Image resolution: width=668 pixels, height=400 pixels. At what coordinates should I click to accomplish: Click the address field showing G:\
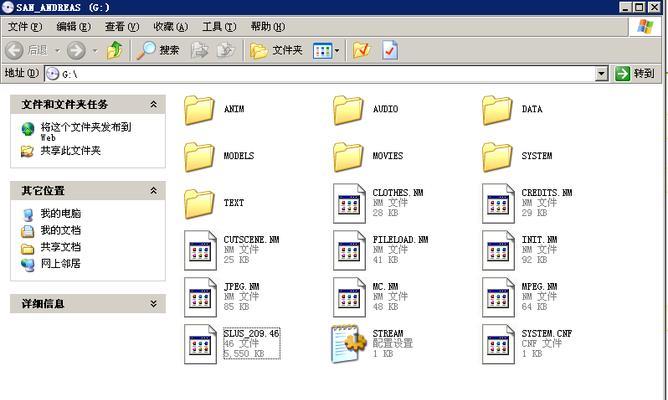(x=320, y=74)
